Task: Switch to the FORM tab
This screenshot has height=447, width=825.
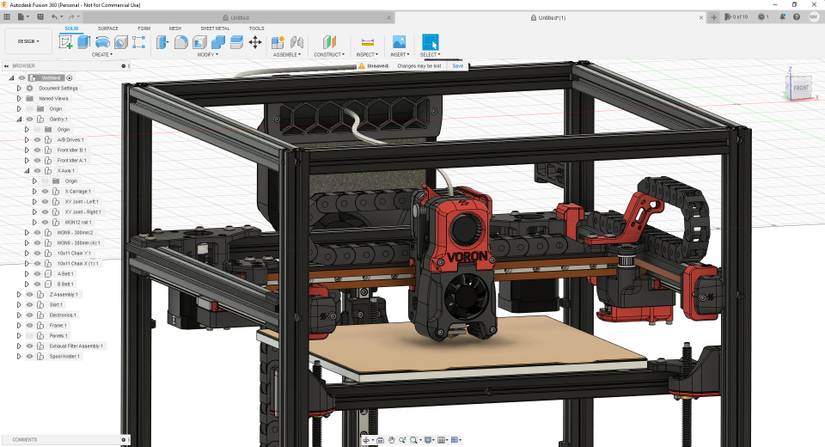Action: tap(144, 28)
